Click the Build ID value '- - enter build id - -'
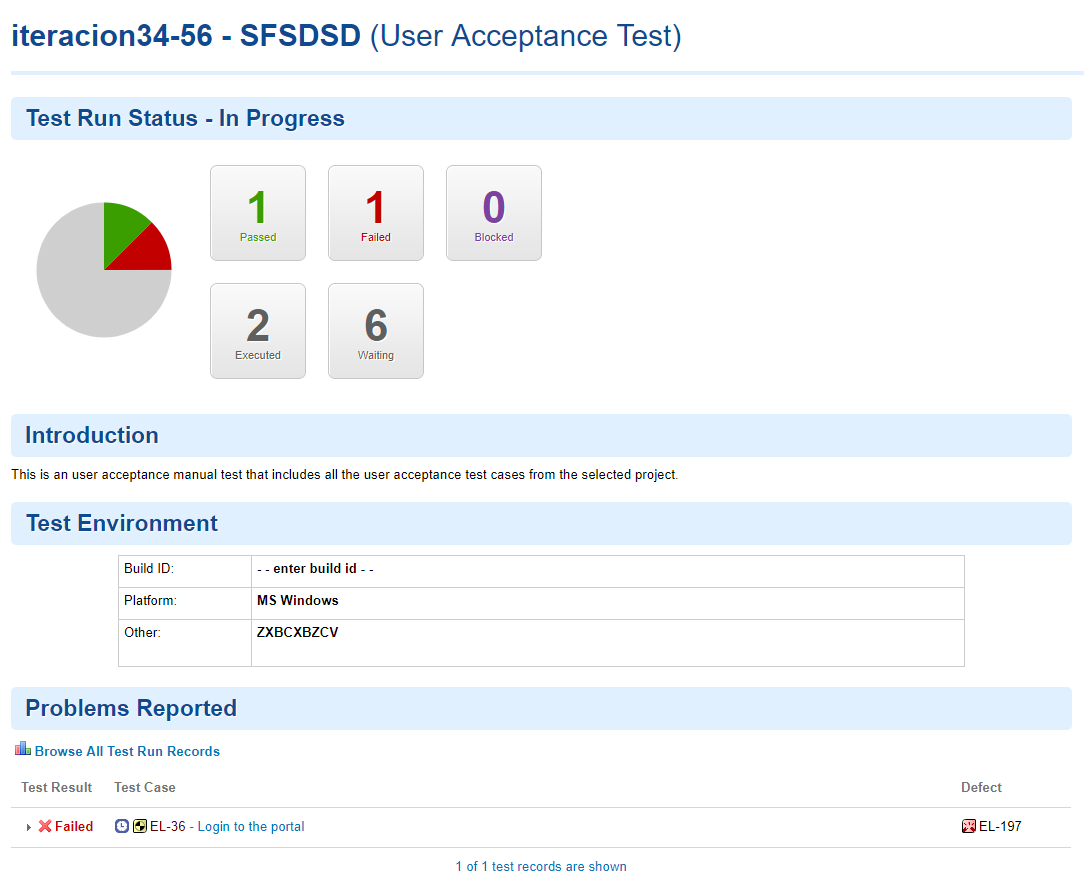1084x878 pixels. click(x=315, y=568)
